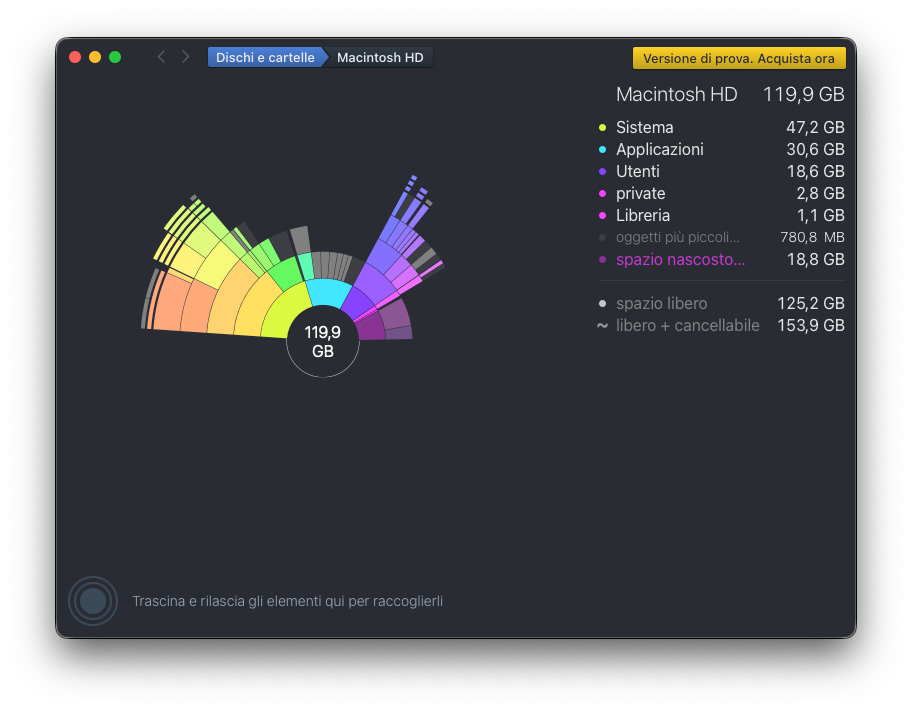Click the 153,9 GB value
Screen dimensions: 912x712
(811, 326)
